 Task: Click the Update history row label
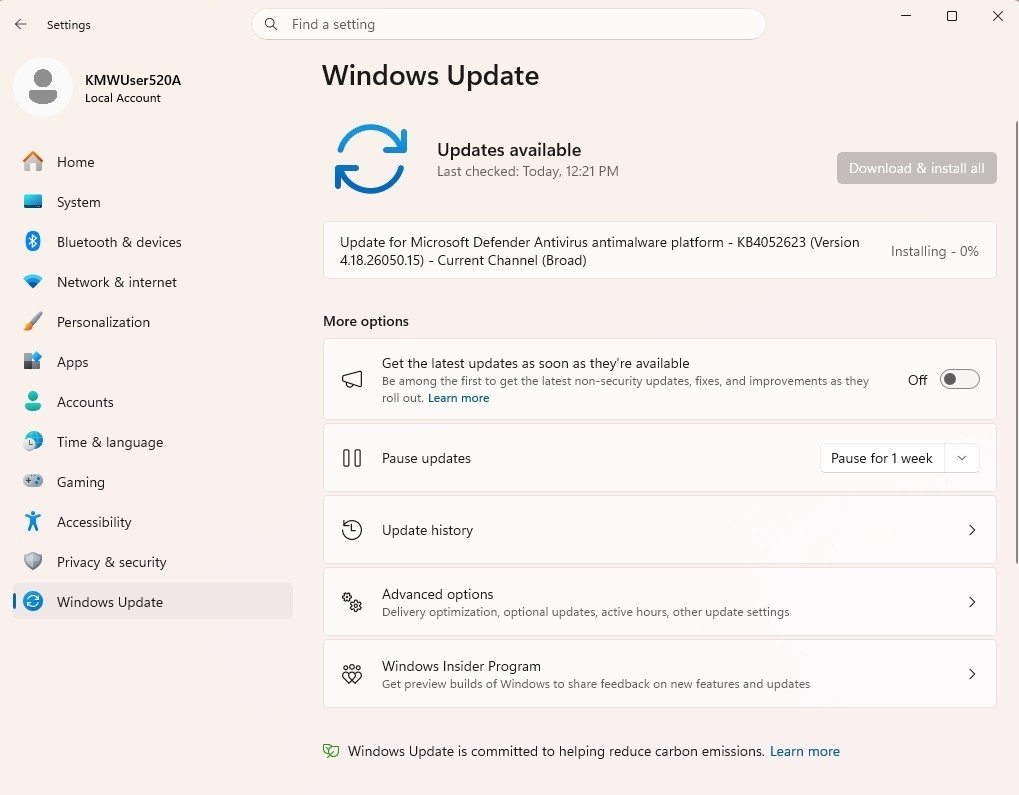click(x=428, y=530)
